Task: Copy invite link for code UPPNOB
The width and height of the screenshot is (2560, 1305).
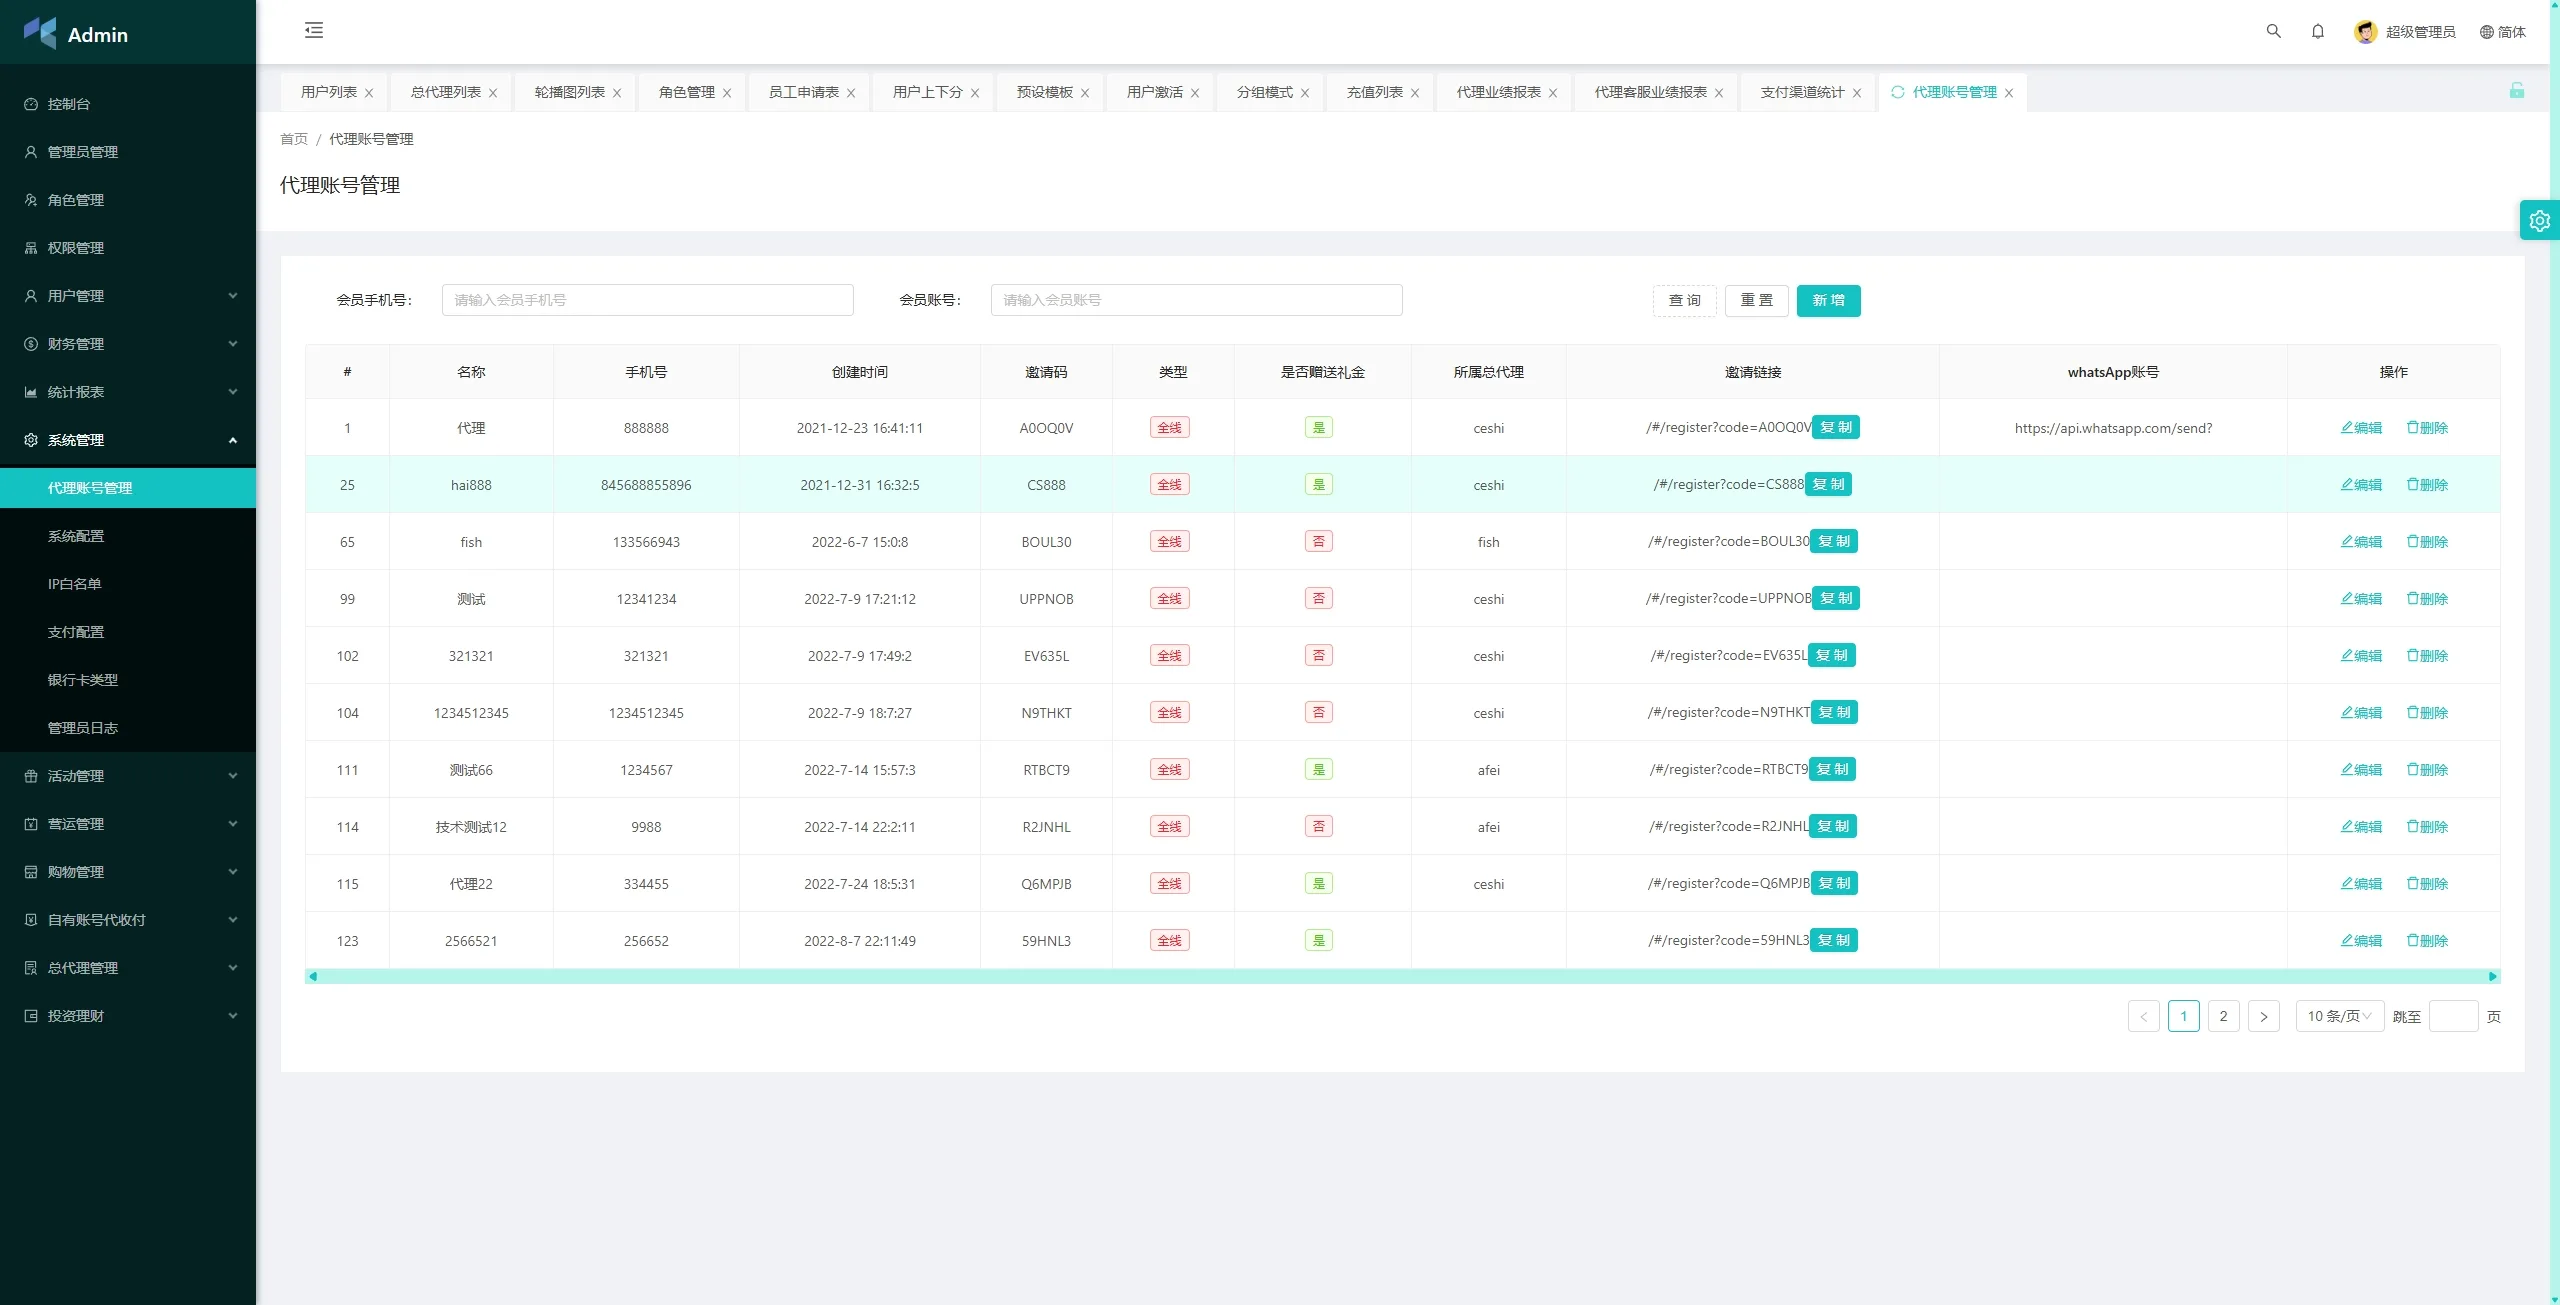Action: (x=1835, y=598)
